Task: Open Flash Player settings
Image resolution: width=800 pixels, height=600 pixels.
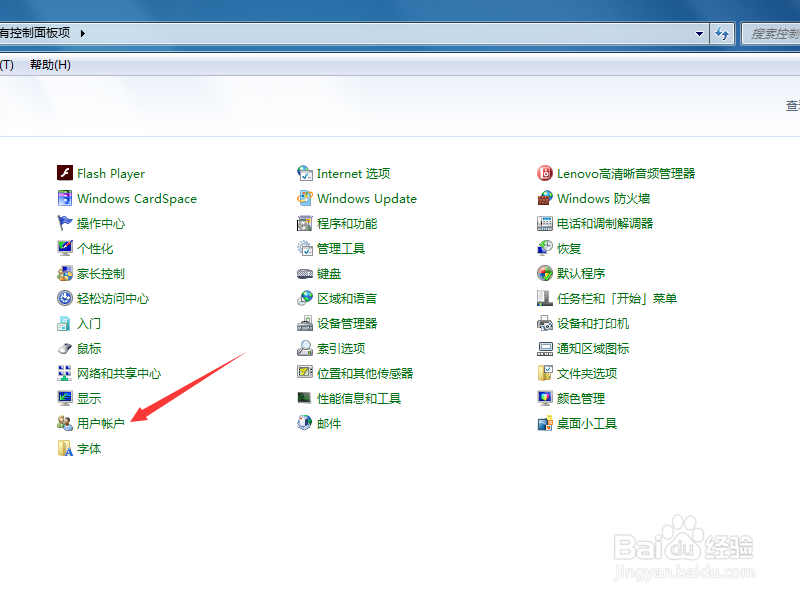Action: point(110,173)
